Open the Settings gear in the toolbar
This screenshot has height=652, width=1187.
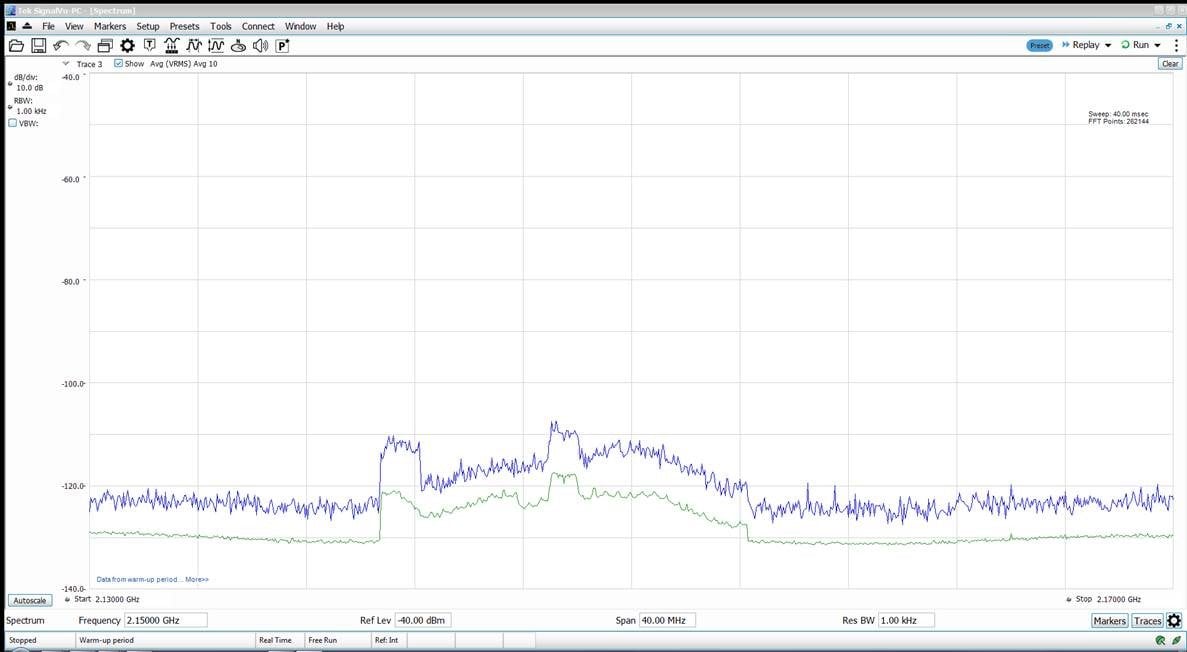(127, 45)
